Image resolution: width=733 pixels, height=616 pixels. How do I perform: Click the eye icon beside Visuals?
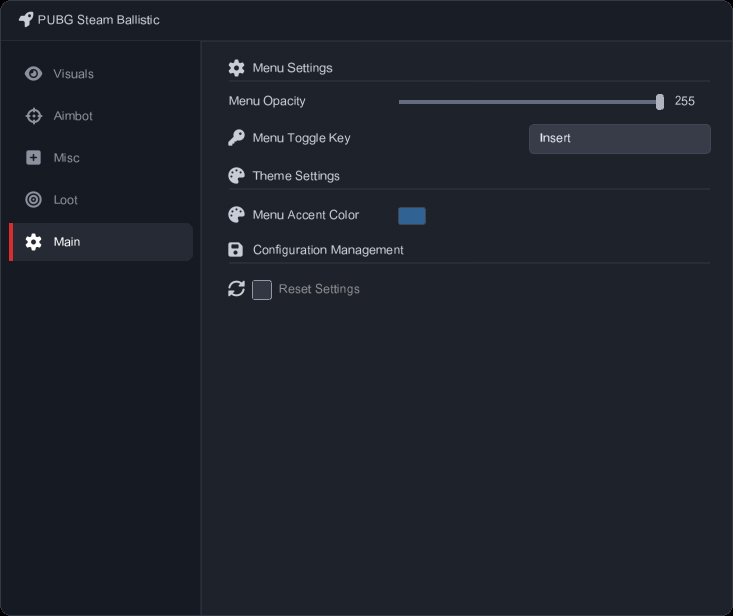coord(33,74)
